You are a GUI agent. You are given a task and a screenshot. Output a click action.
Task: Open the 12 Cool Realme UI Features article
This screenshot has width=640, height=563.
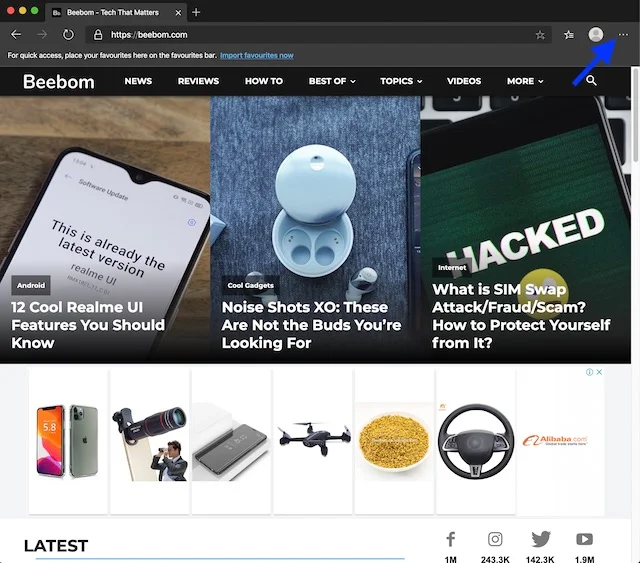pyautogui.click(x=88, y=325)
